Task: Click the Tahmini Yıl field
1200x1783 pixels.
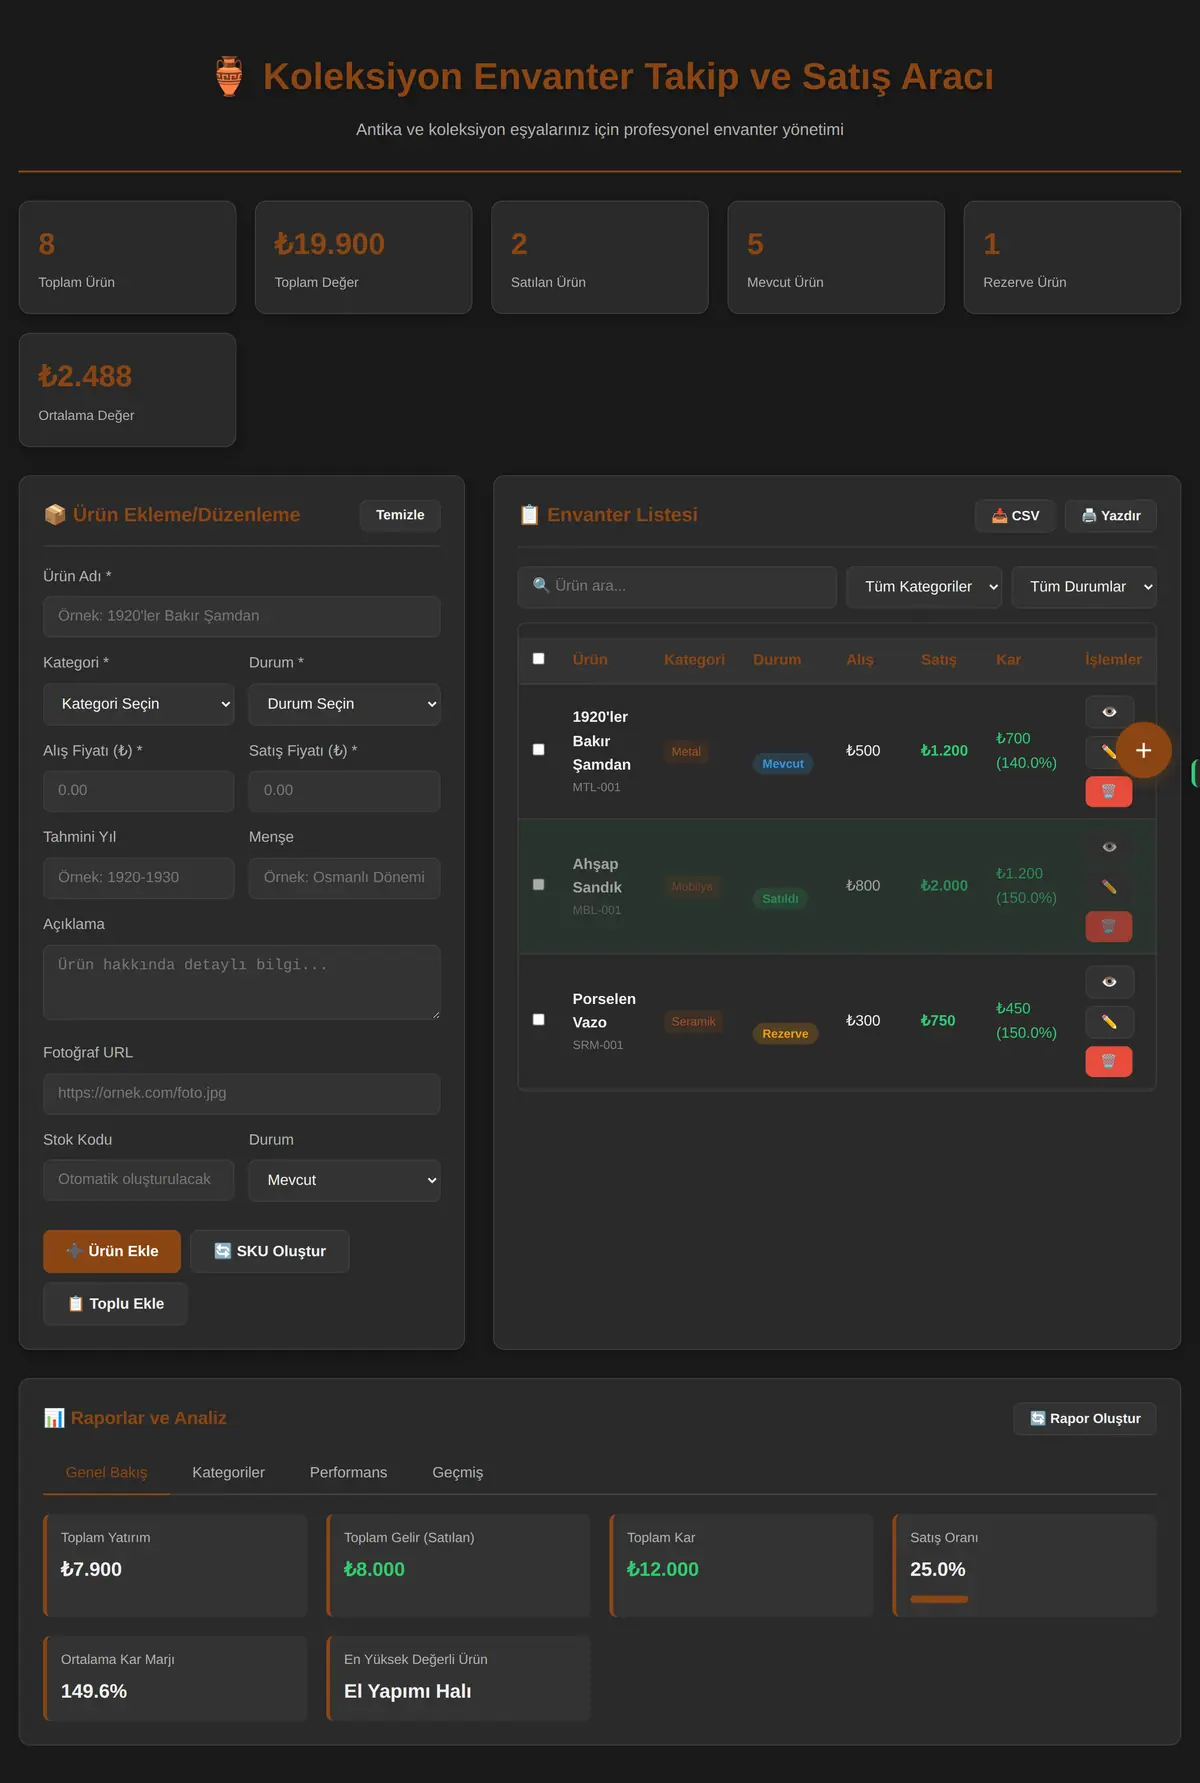Action: (139, 878)
